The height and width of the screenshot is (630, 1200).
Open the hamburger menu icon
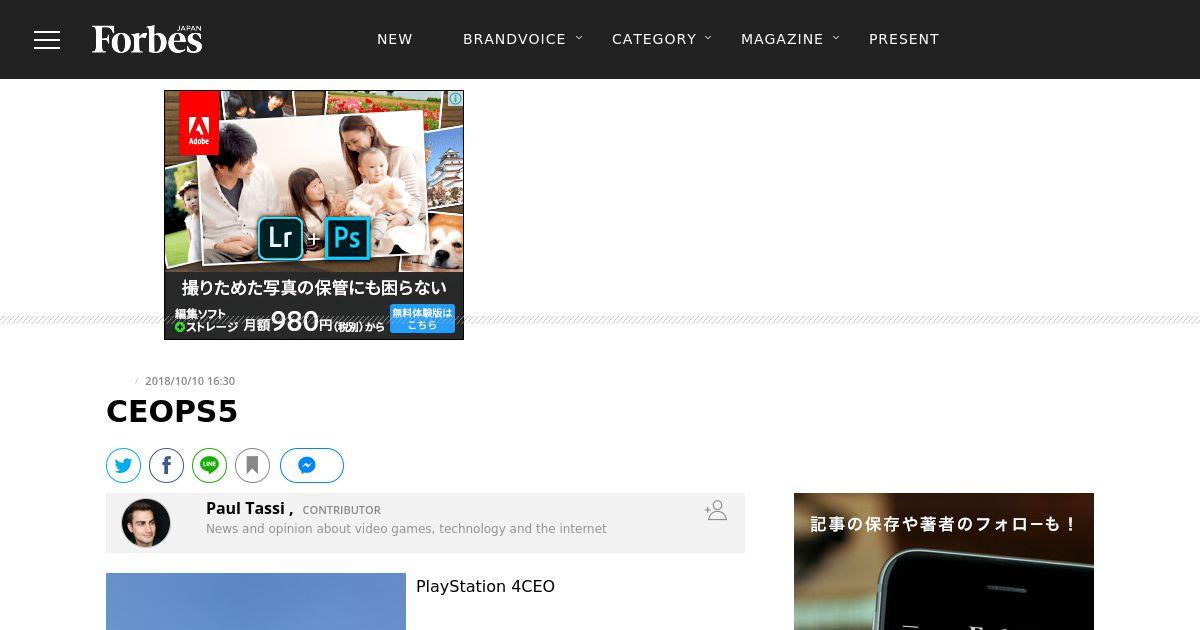47,39
